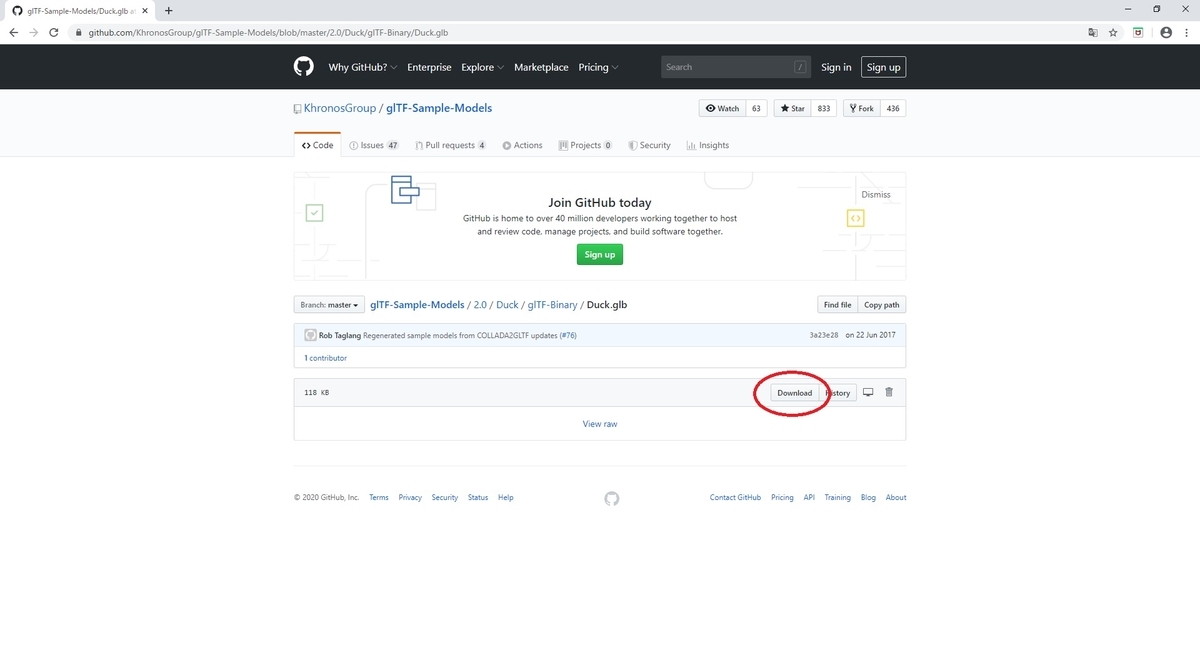Expand the Explore dropdown in header
1200x650 pixels.
coord(482,67)
